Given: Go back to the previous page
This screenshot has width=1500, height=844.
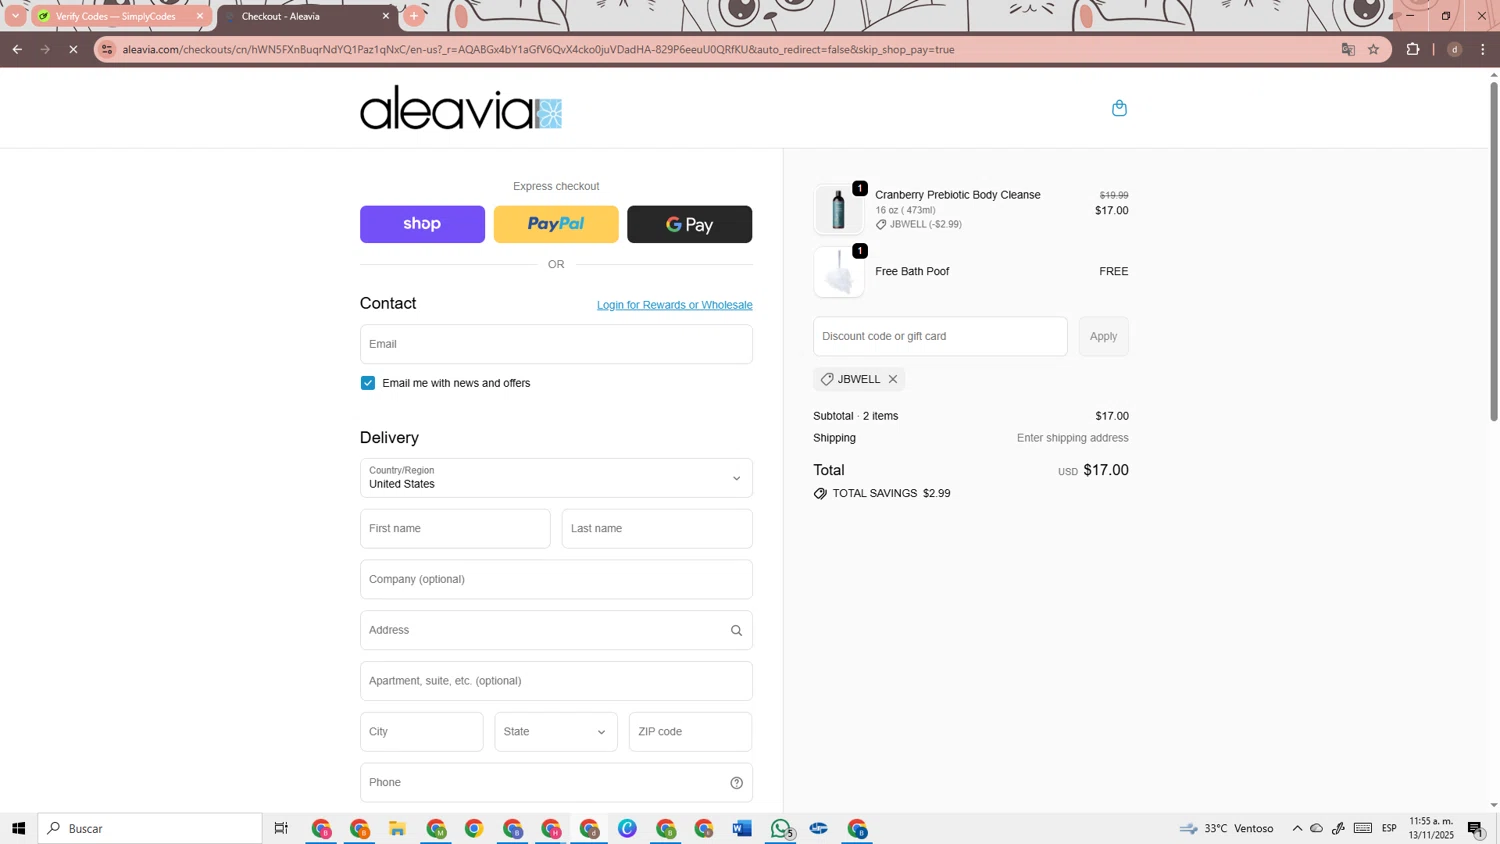Looking at the screenshot, I should pos(17,49).
